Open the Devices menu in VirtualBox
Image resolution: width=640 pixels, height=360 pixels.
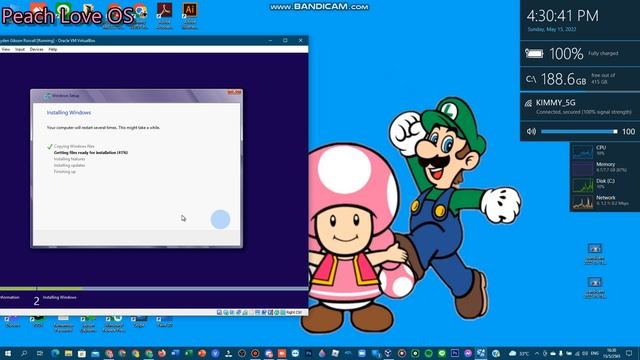tap(36, 49)
